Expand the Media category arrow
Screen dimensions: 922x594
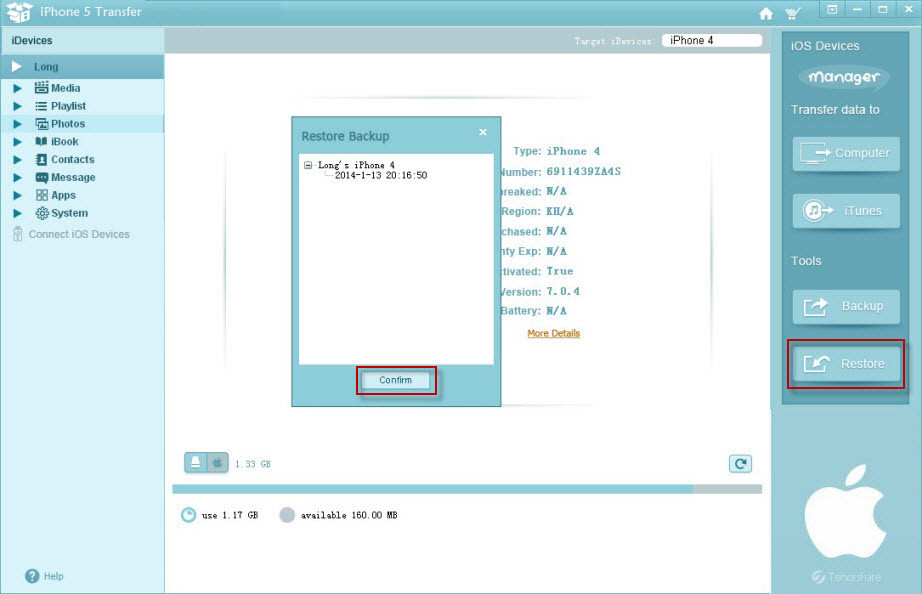pyautogui.click(x=18, y=88)
